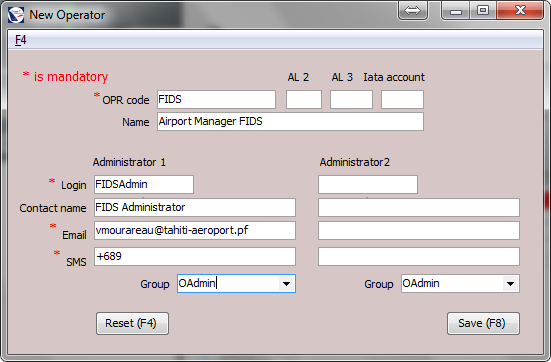
Task: Click the 'New Operator' window title
Action: click(x=67, y=15)
